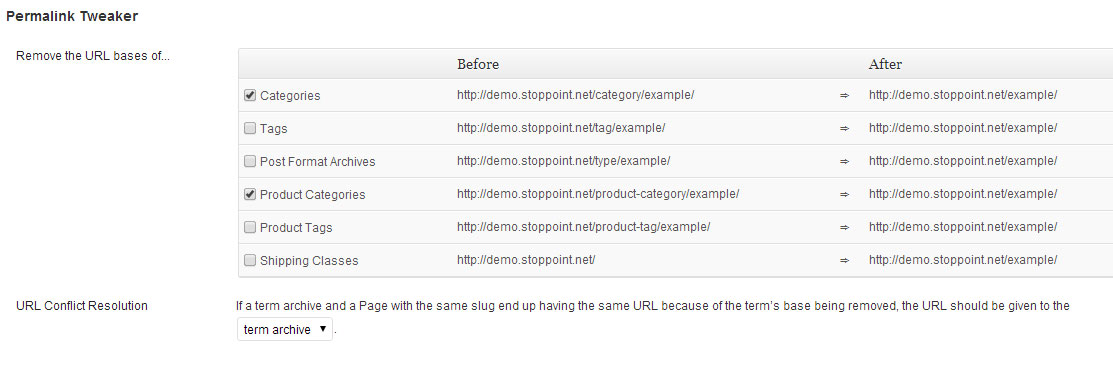The width and height of the screenshot is (1113, 366).
Task: Click the Categories label text
Action: (x=290, y=96)
